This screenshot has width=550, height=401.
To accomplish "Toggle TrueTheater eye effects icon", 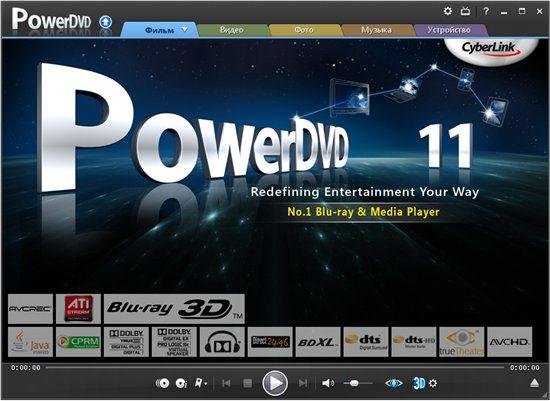I will click(x=394, y=383).
